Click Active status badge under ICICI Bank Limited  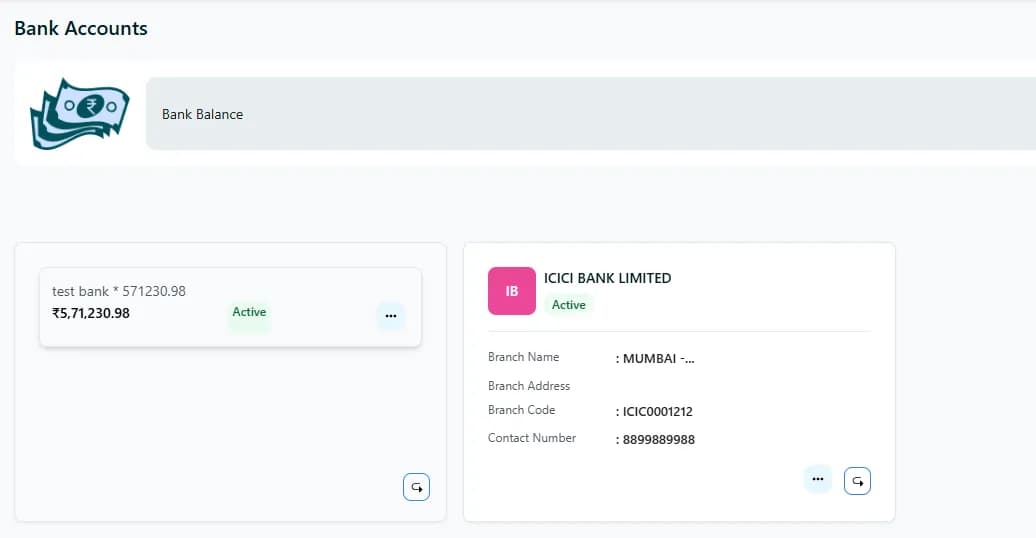568,305
